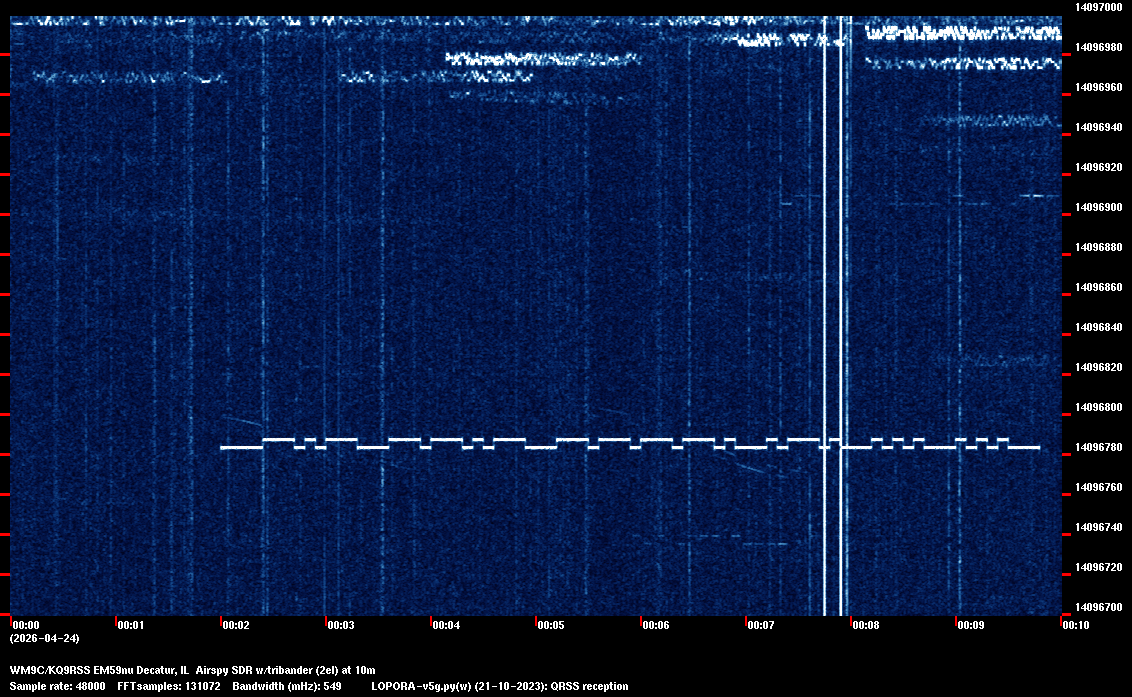Select the 00:05 time marker
Image resolution: width=1132 pixels, height=697 pixels.
pyautogui.click(x=550, y=625)
